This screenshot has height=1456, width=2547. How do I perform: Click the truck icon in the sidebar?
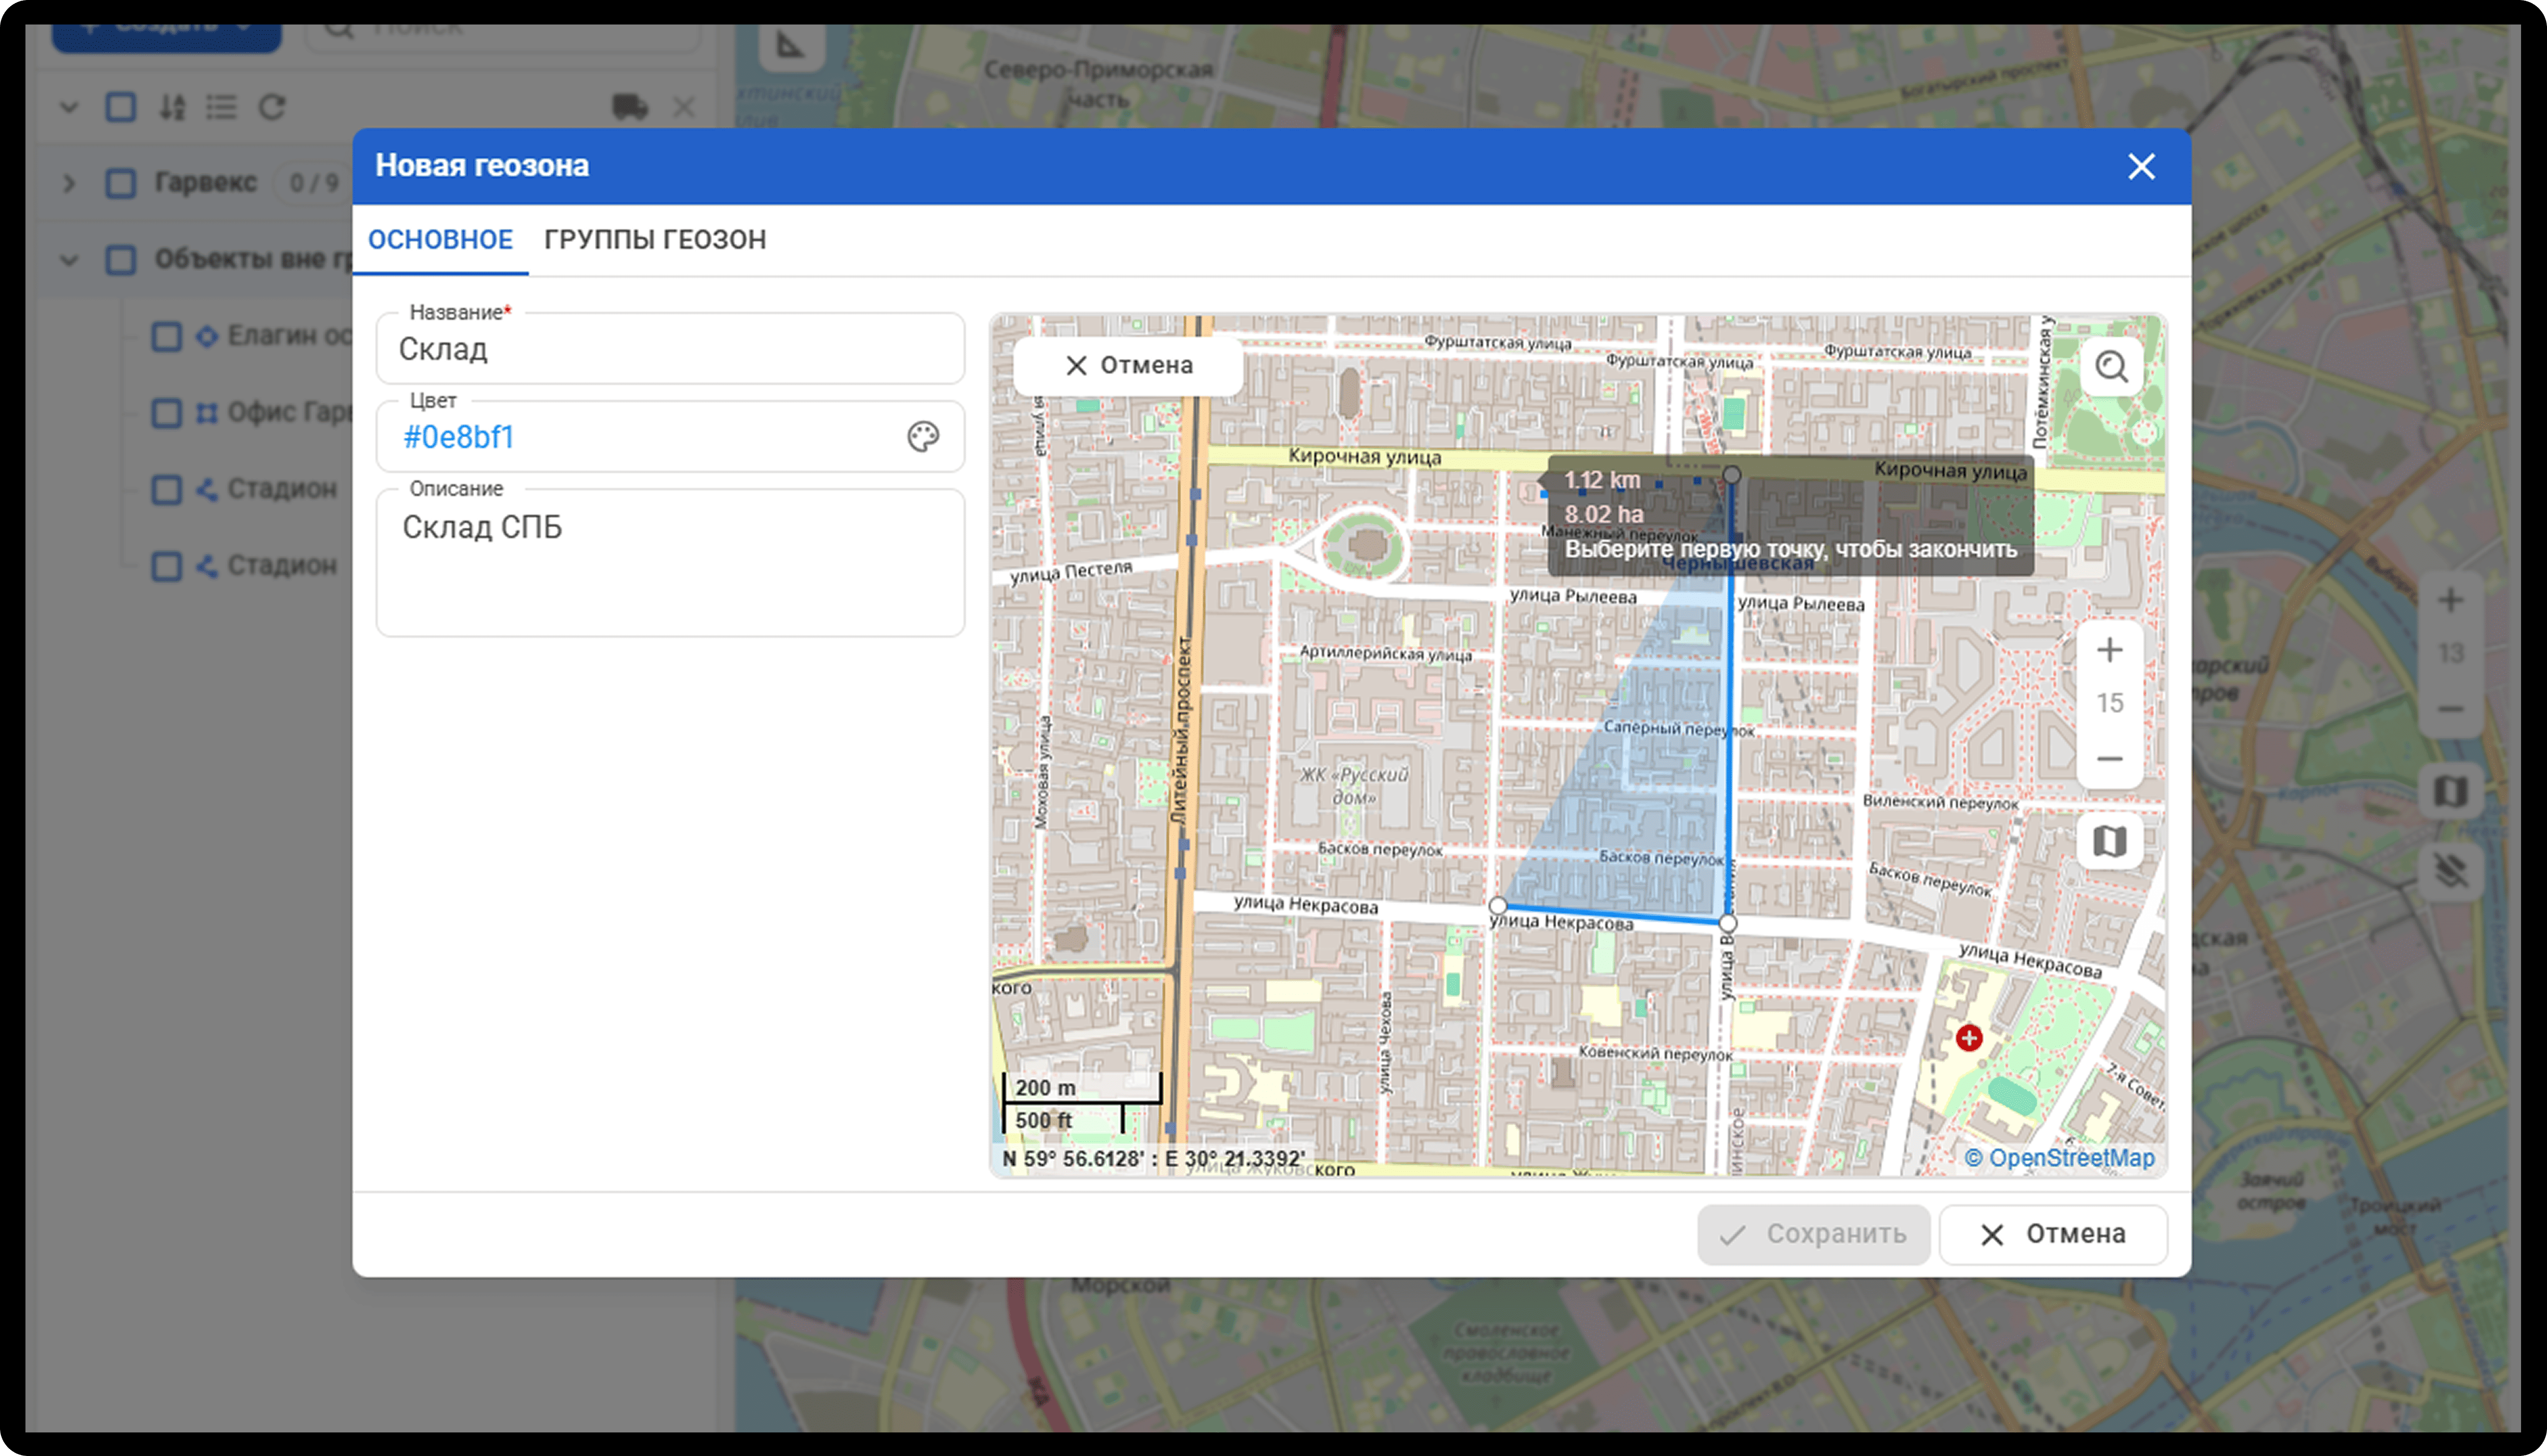tap(629, 107)
